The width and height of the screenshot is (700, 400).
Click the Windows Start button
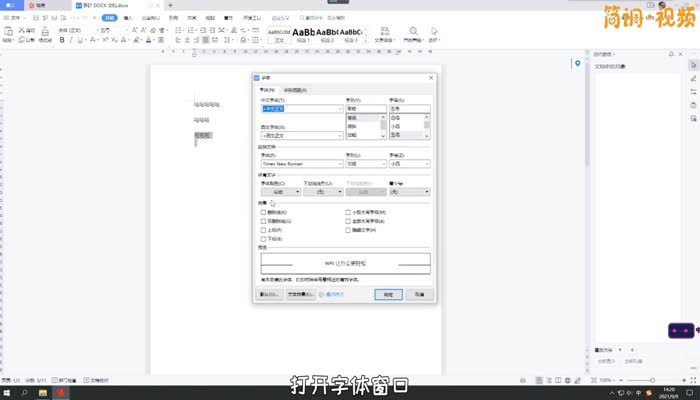[7, 393]
